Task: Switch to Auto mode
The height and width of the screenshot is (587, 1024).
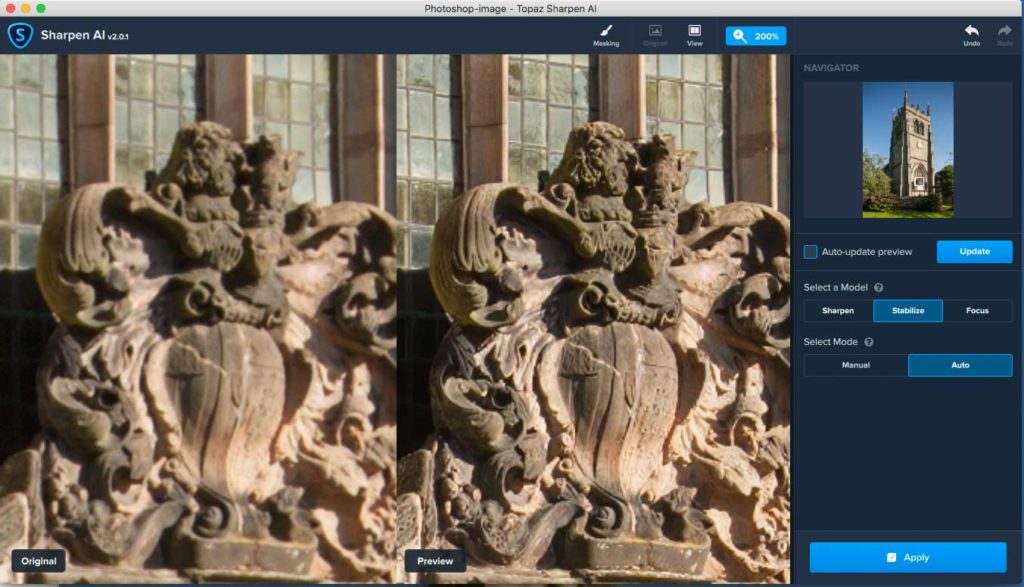Action: (x=960, y=365)
